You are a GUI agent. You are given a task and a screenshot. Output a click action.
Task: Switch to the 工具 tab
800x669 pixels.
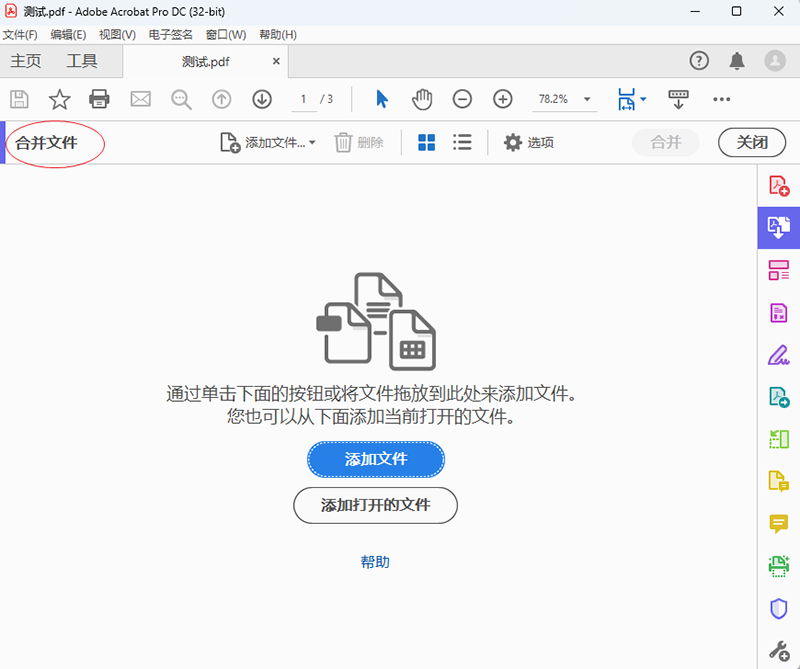pos(82,61)
